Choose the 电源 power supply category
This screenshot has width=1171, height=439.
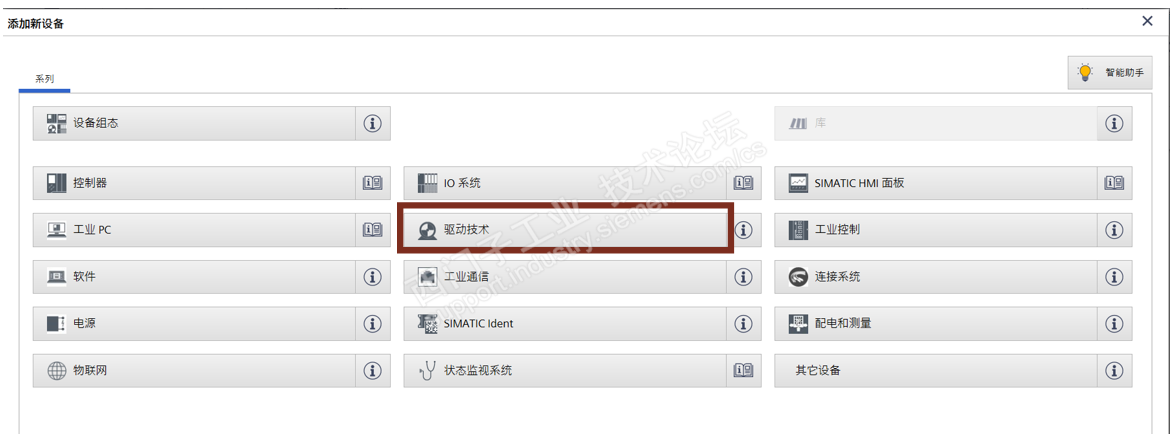[195, 324]
